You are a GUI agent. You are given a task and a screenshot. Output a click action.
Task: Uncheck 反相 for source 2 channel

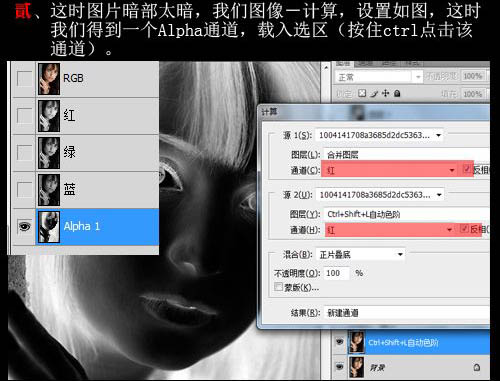coord(464,228)
